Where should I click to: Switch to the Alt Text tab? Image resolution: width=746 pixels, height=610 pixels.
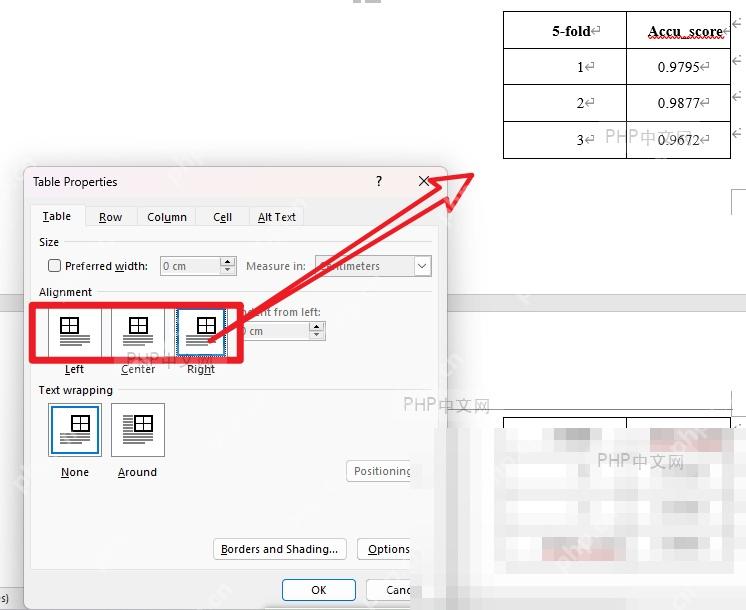point(277,217)
